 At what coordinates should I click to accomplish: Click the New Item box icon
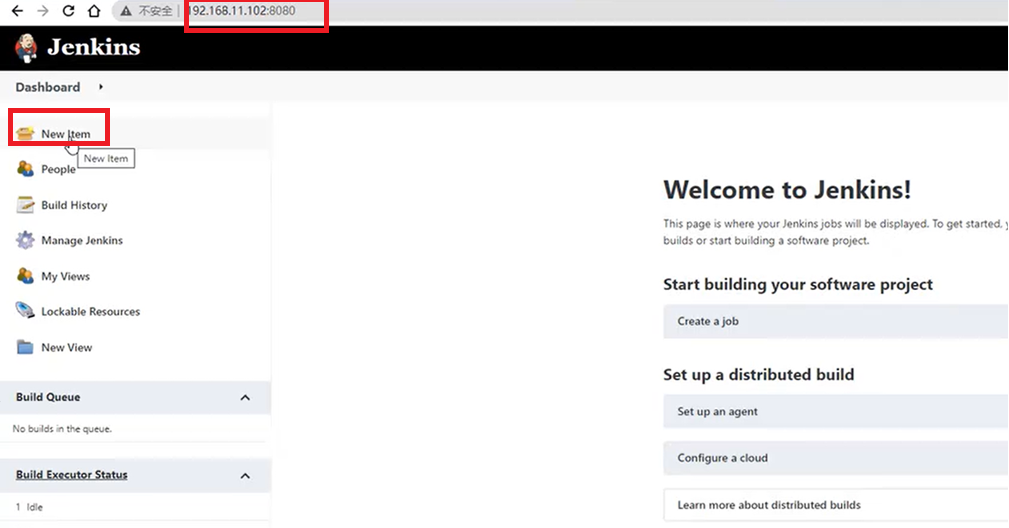[x=25, y=133]
